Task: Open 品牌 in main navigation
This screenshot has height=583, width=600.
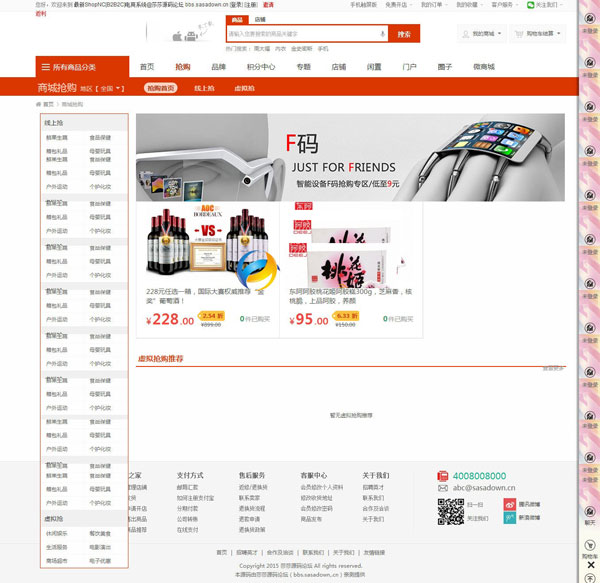Action: (218, 67)
